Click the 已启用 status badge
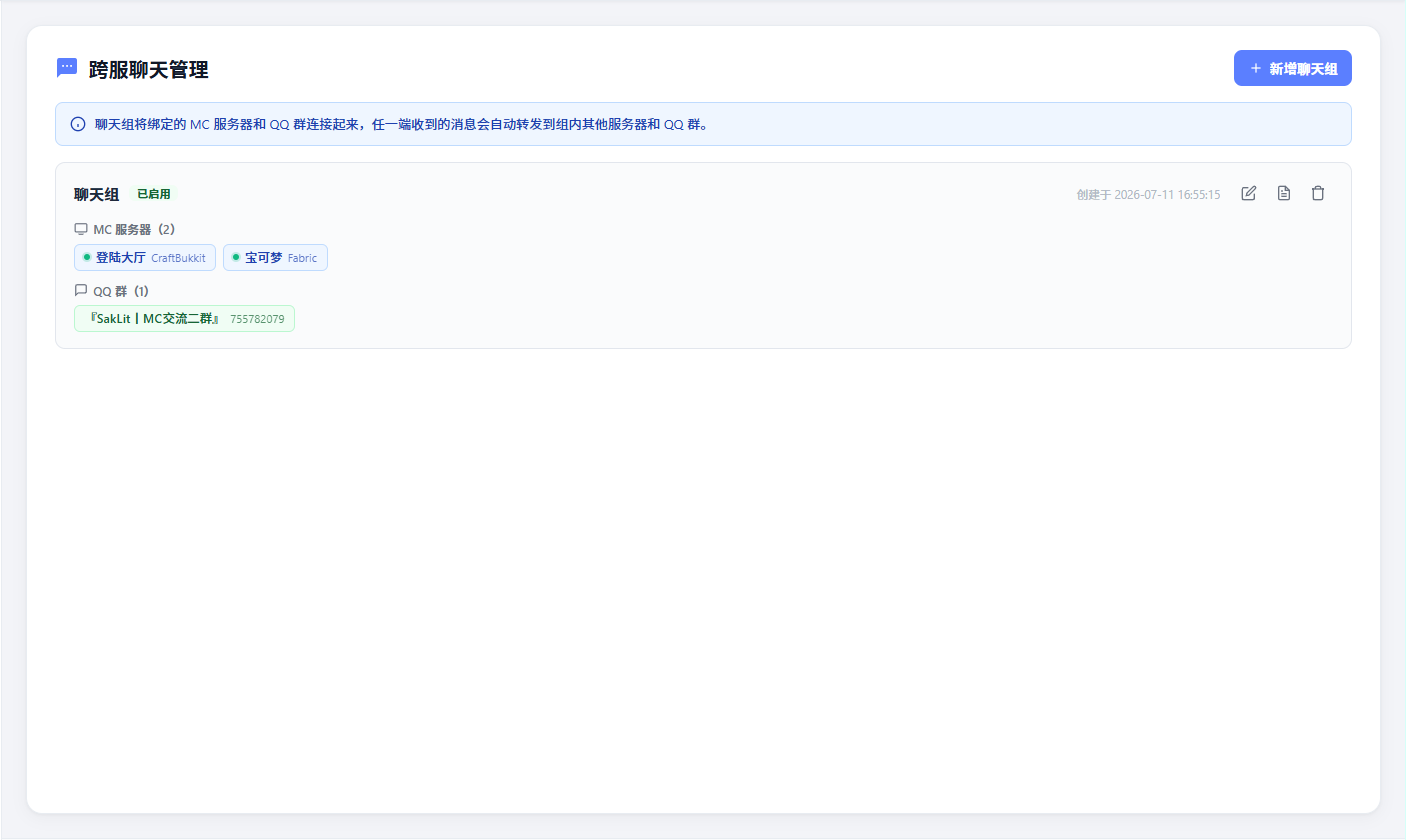The width and height of the screenshot is (1406, 840). [154, 194]
